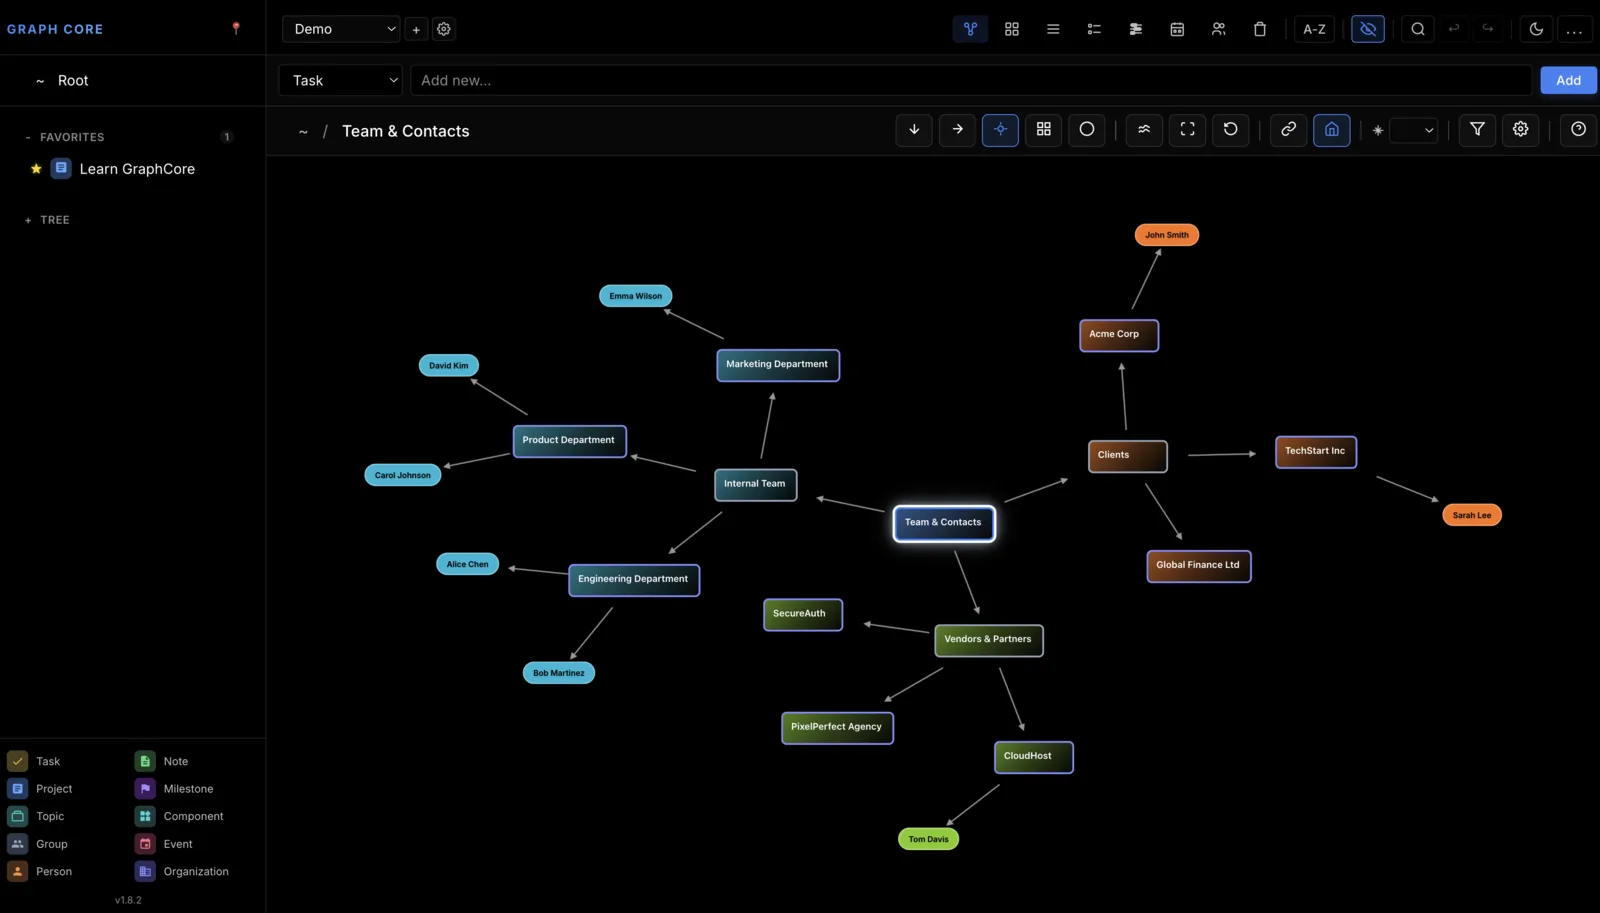The width and height of the screenshot is (1600, 913).
Task: Click the tilde breadcrumb before Team & Contacts
Action: pos(303,131)
